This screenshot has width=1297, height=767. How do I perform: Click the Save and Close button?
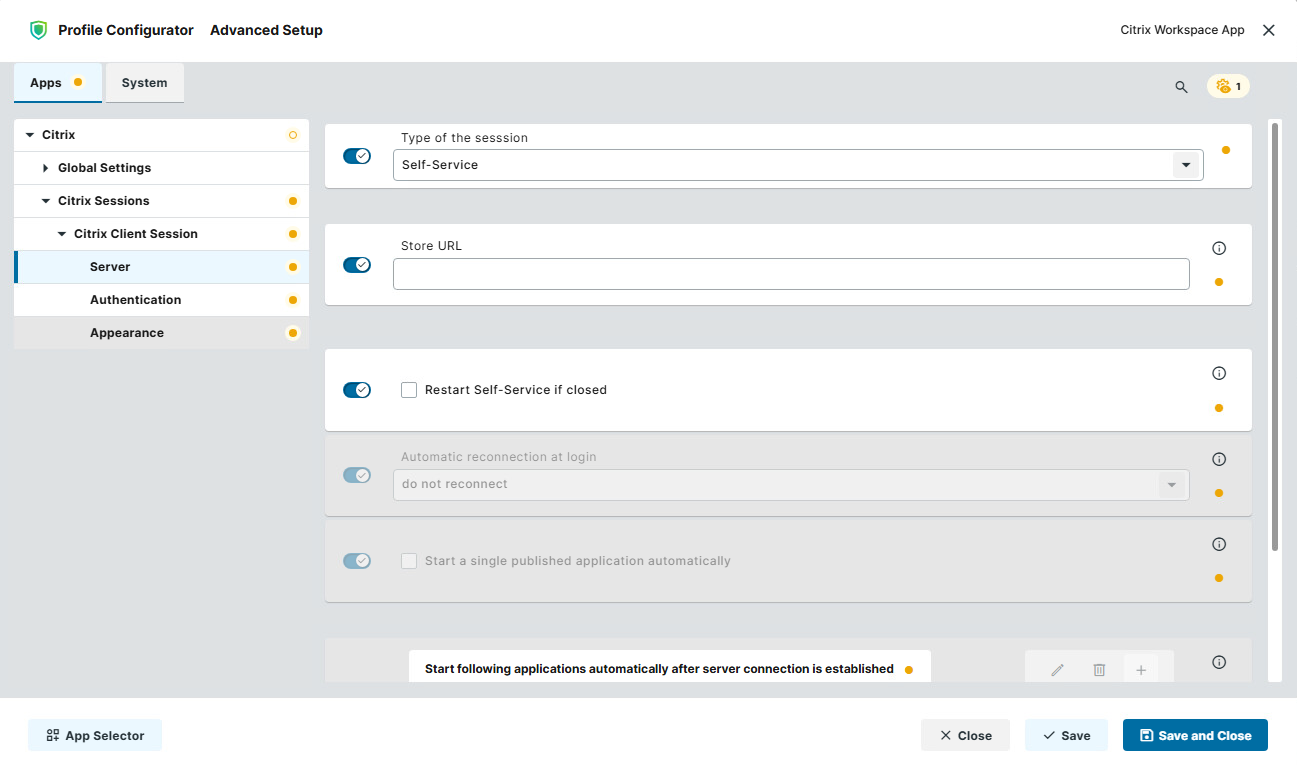click(x=1195, y=735)
